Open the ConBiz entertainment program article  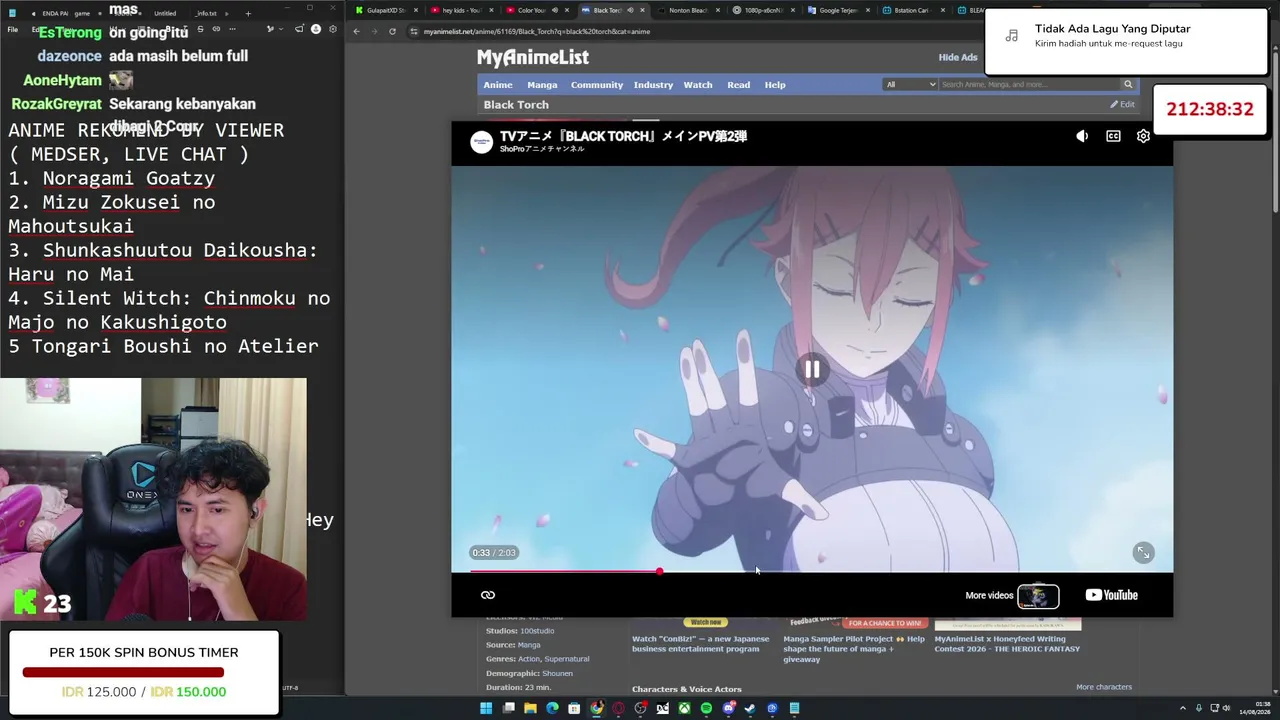(700, 644)
